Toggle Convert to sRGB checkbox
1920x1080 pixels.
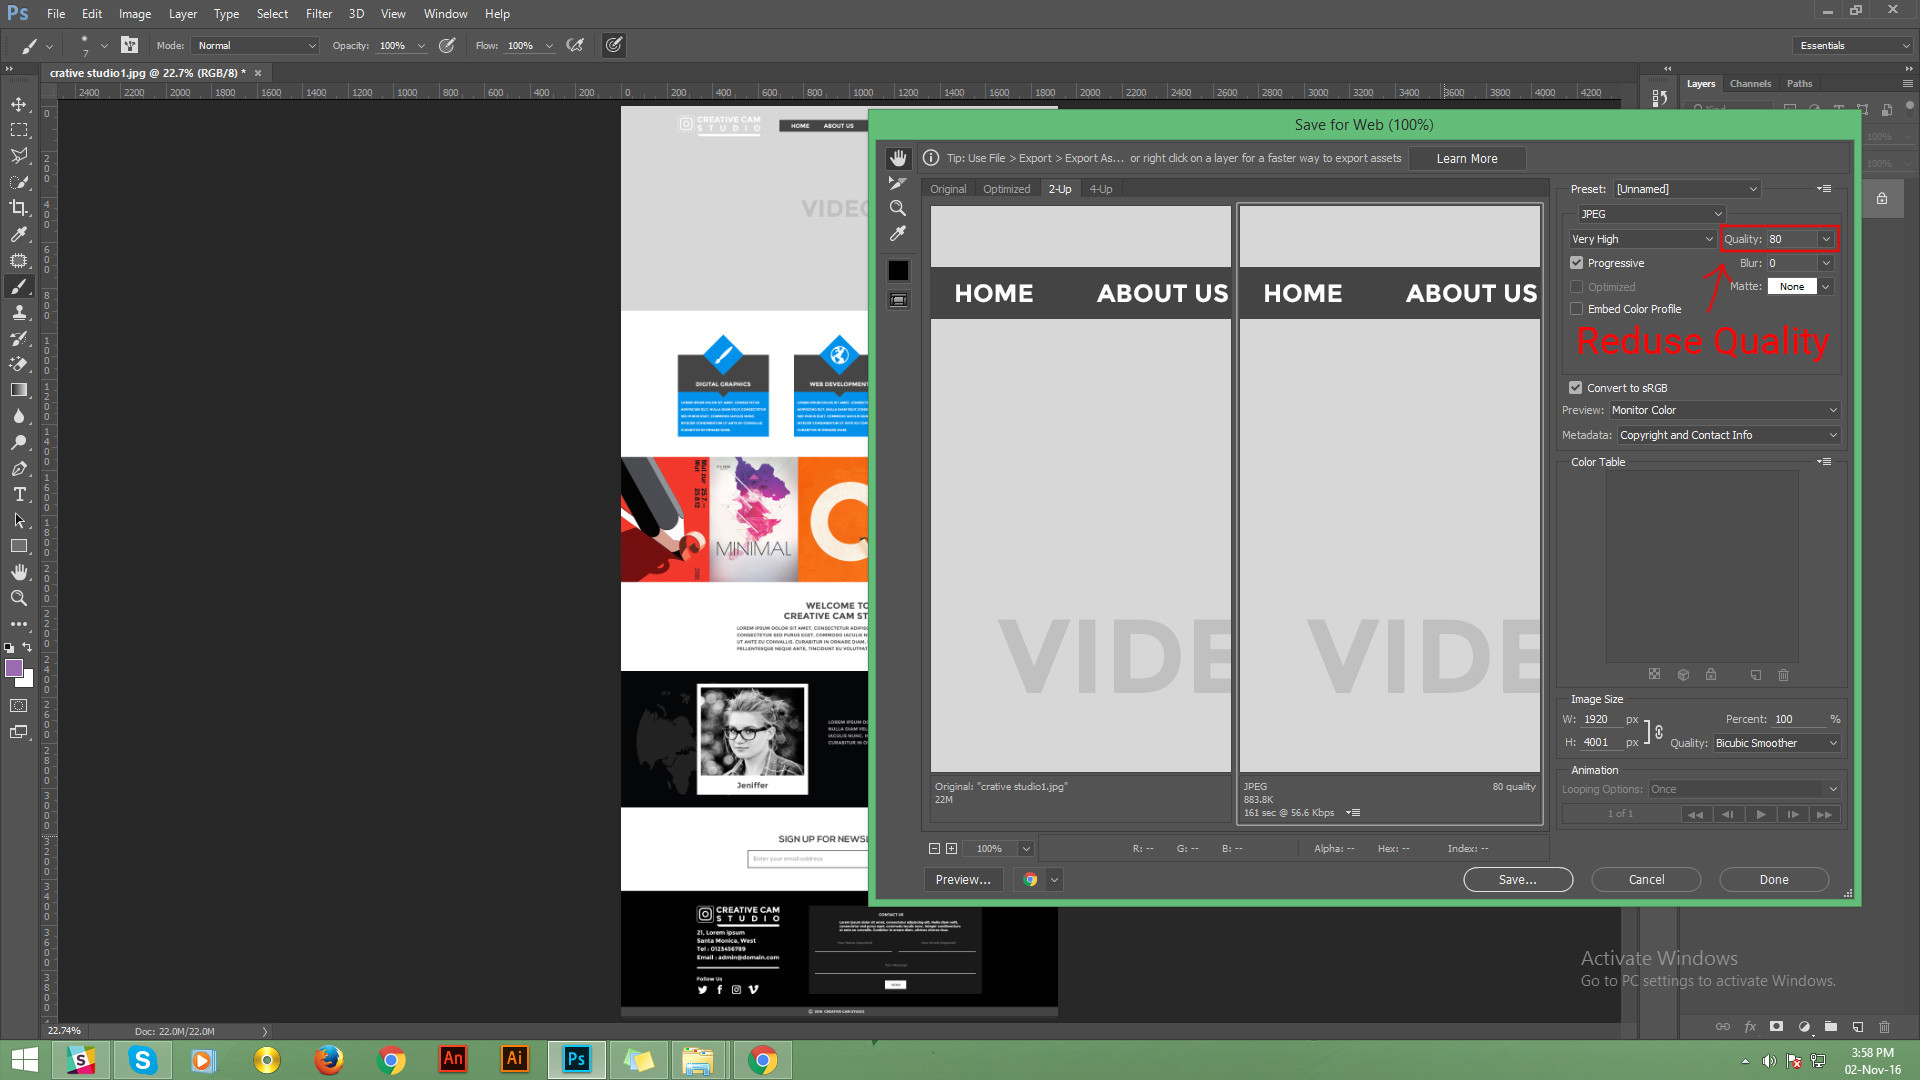(x=1576, y=388)
